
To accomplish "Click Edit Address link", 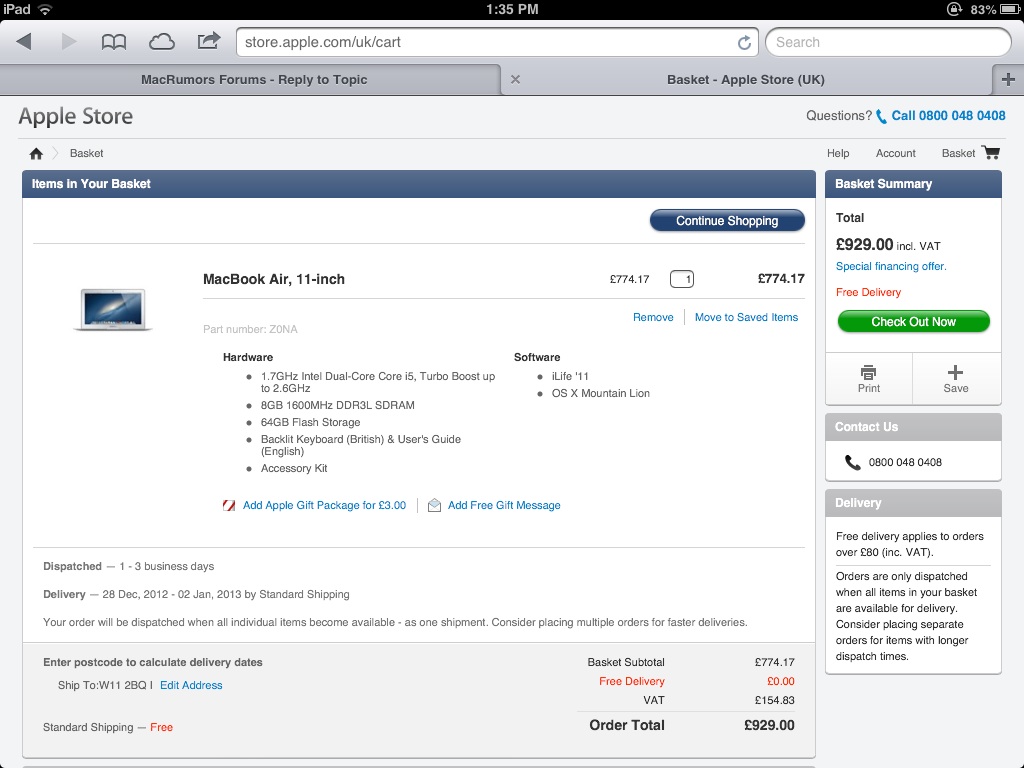I will (191, 685).
